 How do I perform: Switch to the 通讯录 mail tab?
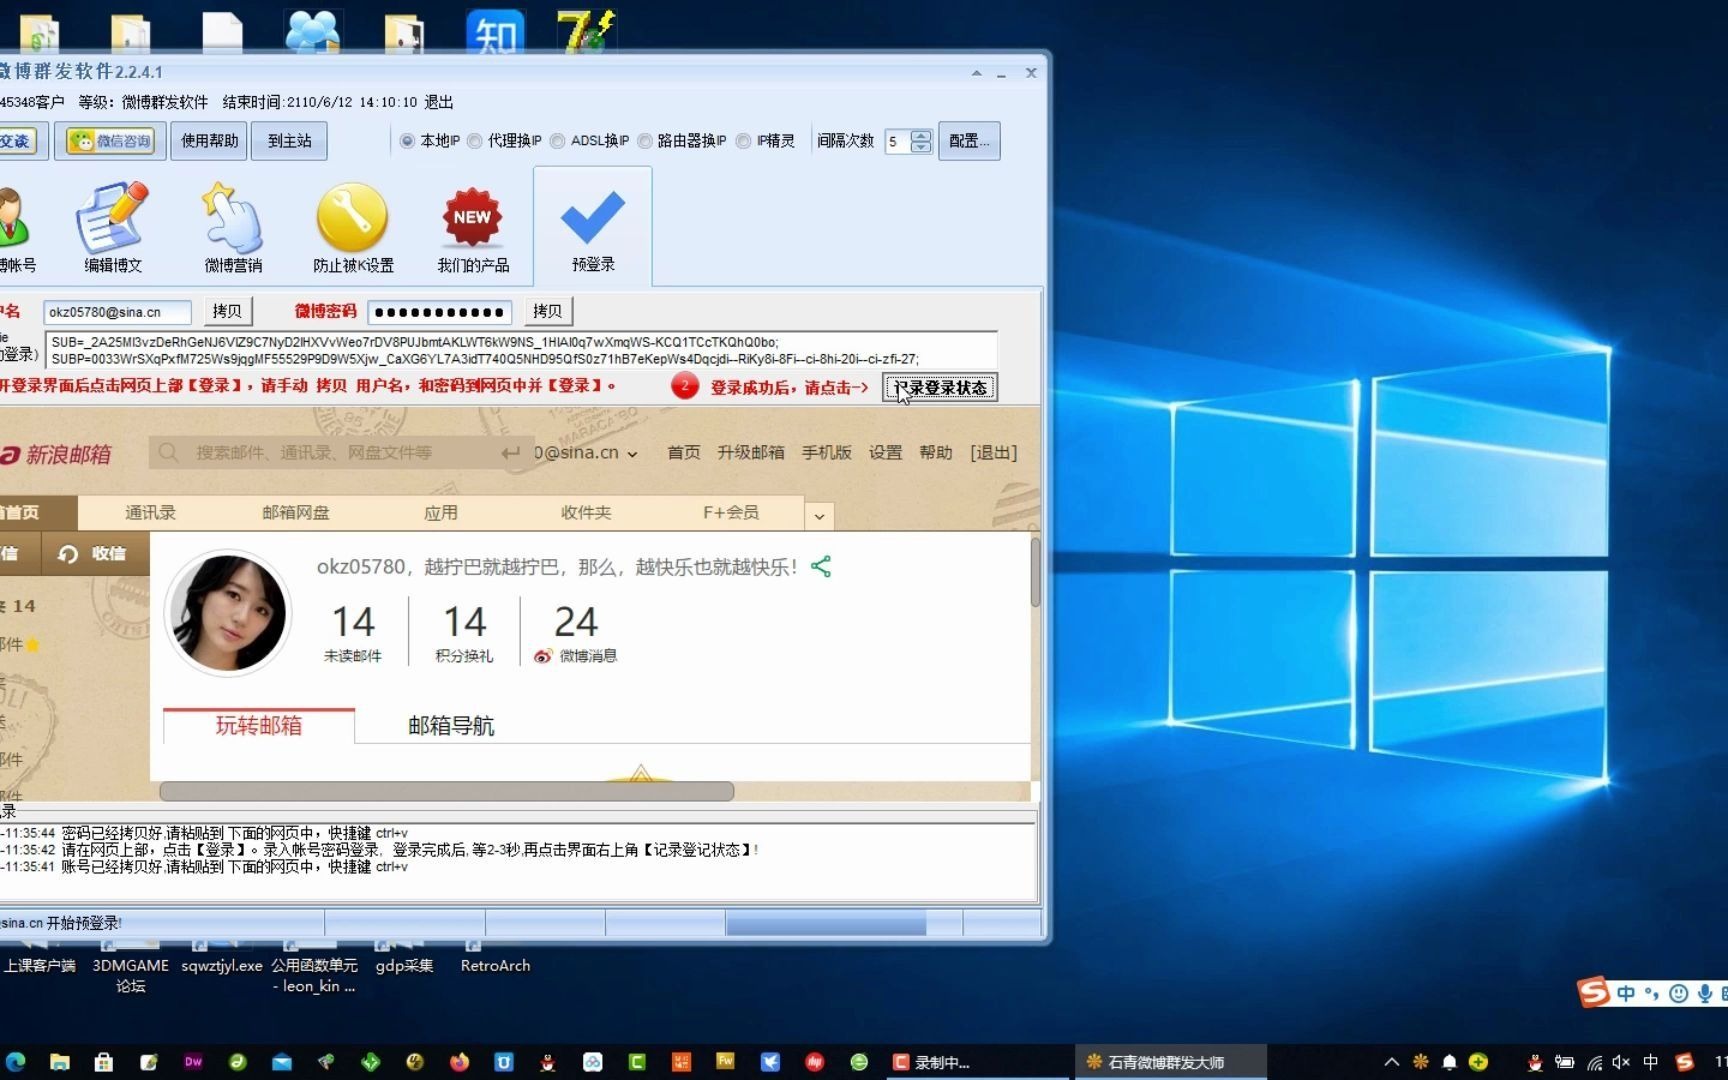[150, 512]
